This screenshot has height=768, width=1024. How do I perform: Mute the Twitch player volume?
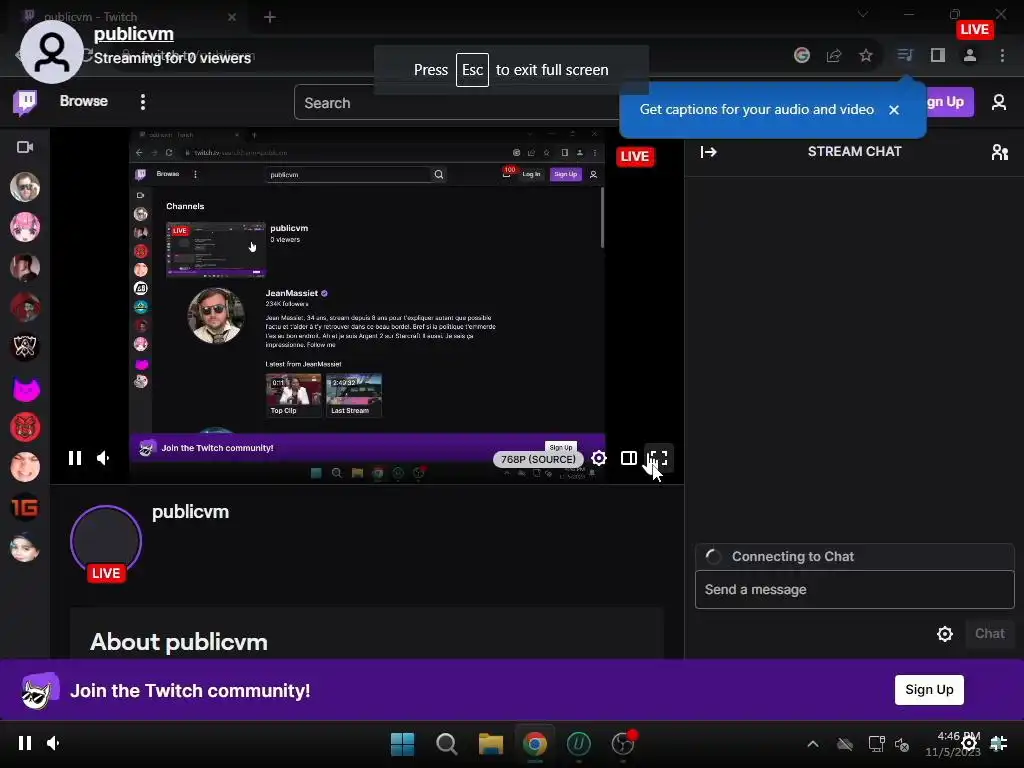click(x=104, y=458)
